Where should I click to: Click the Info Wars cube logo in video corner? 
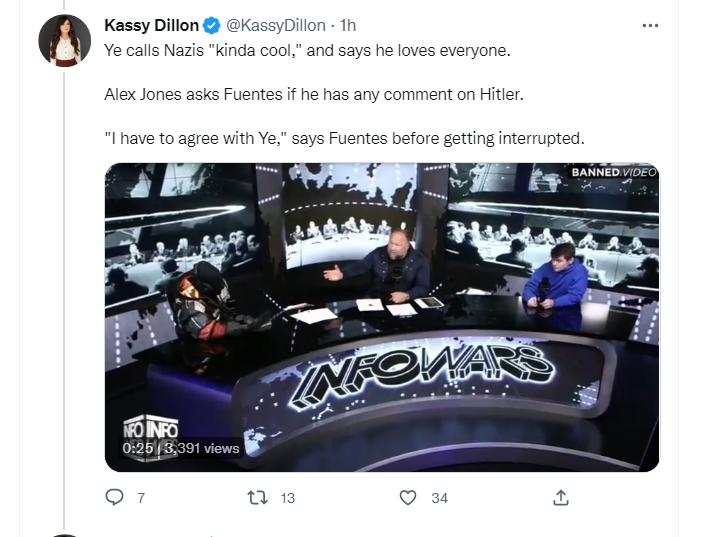point(151,436)
